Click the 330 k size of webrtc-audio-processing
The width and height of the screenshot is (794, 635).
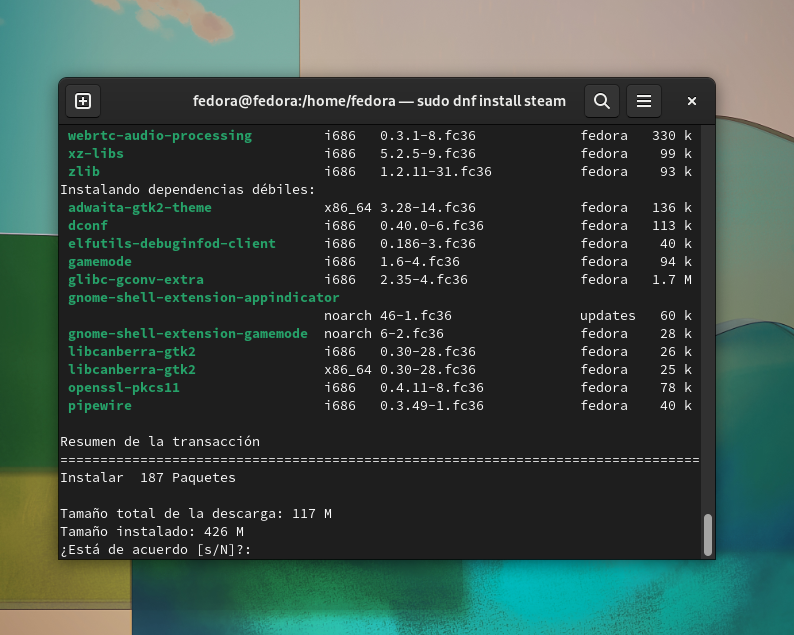pyautogui.click(x=672, y=136)
